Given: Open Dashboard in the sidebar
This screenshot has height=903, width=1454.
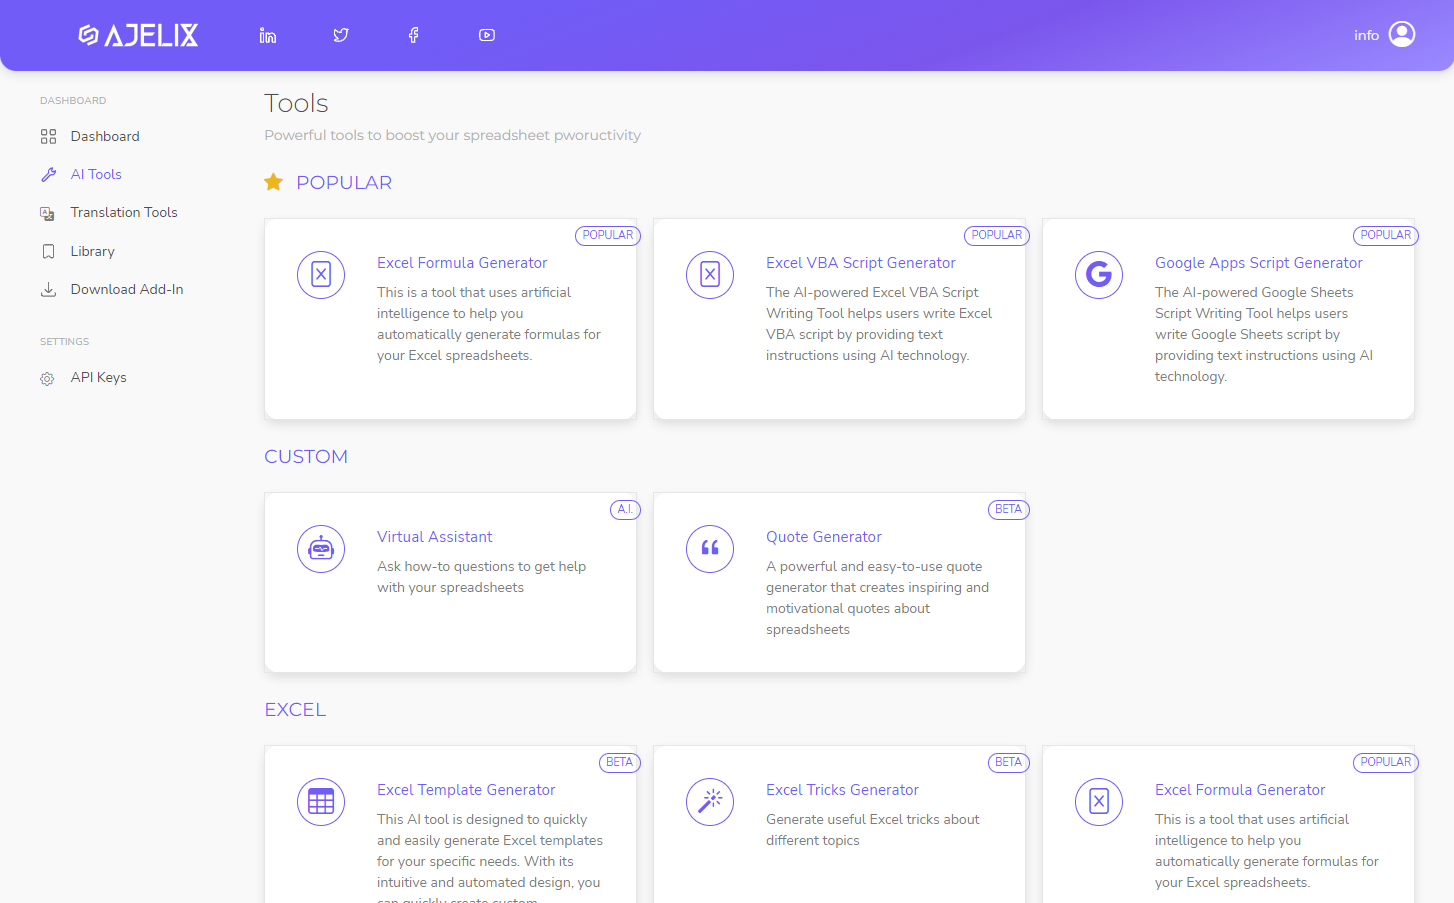Looking at the screenshot, I should click(x=105, y=136).
